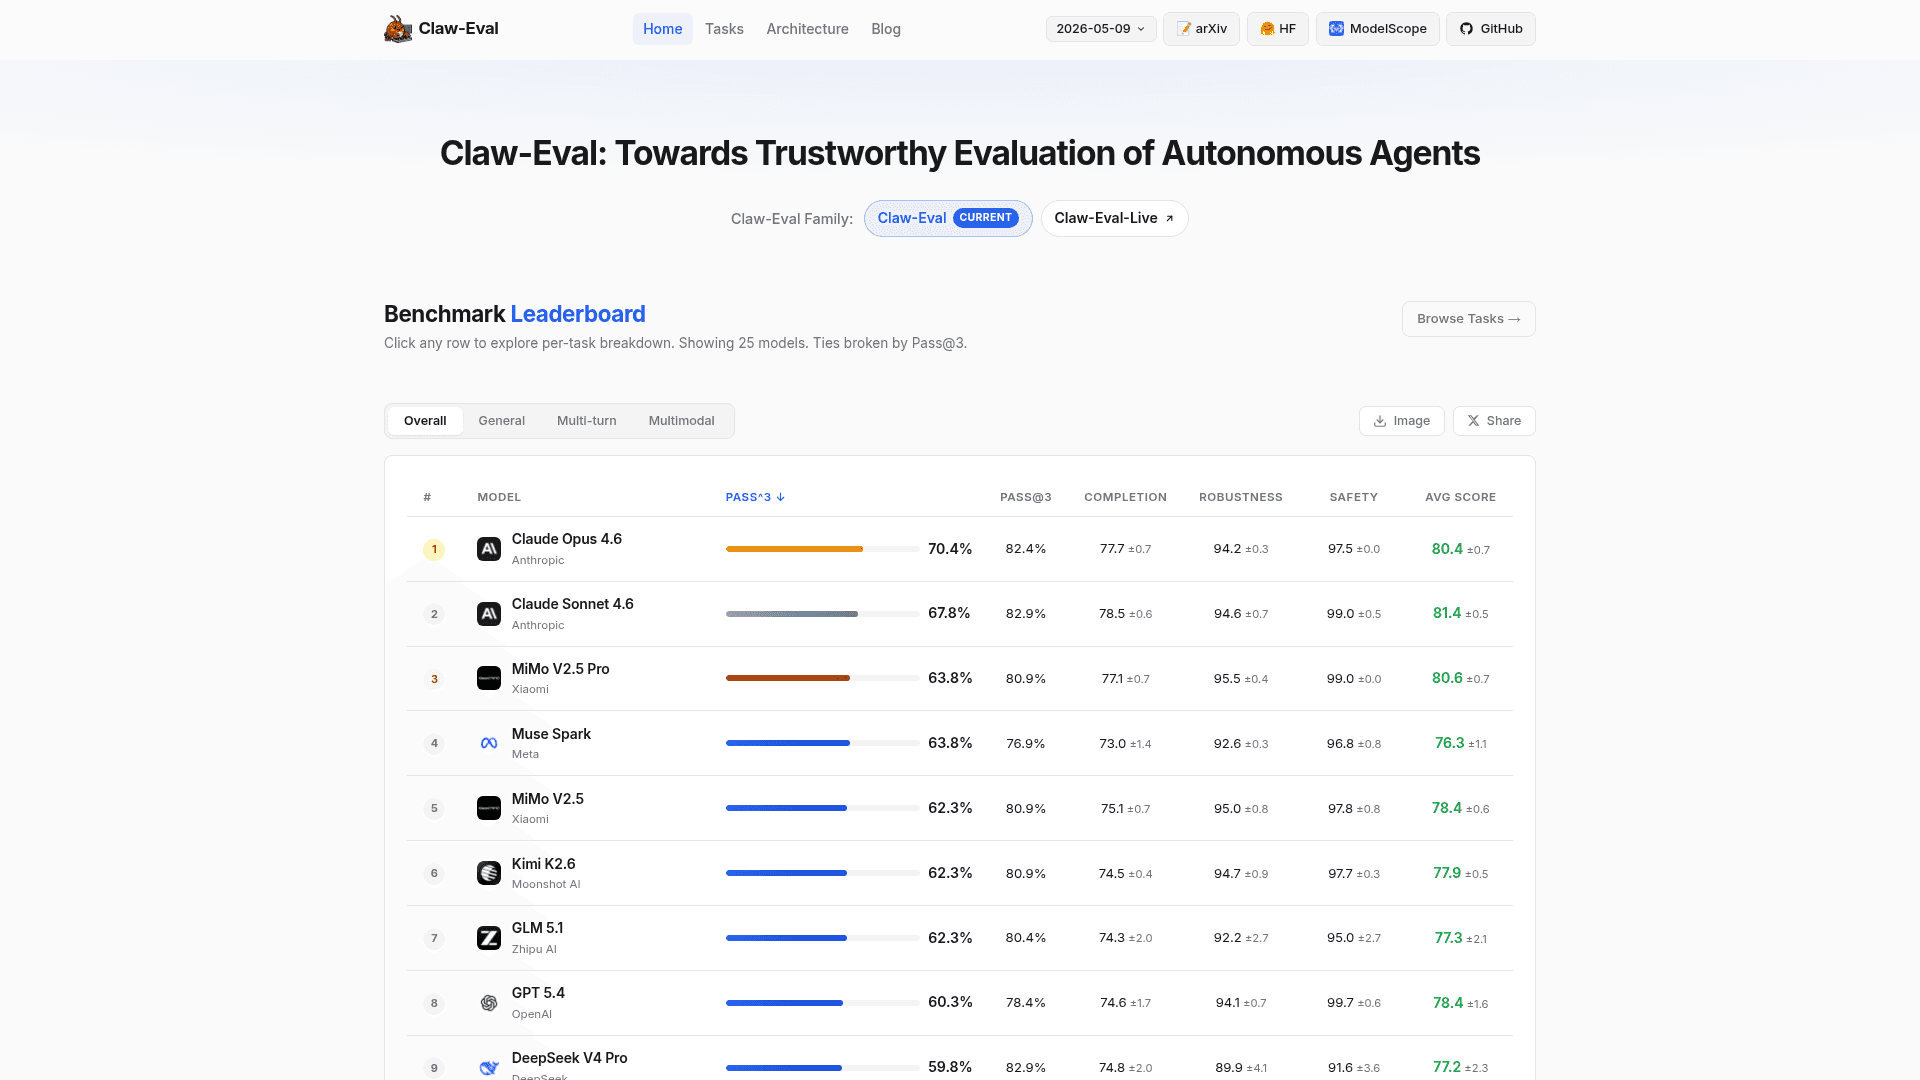Click the Browse Tasks button
This screenshot has width=1920, height=1080.
[1468, 319]
